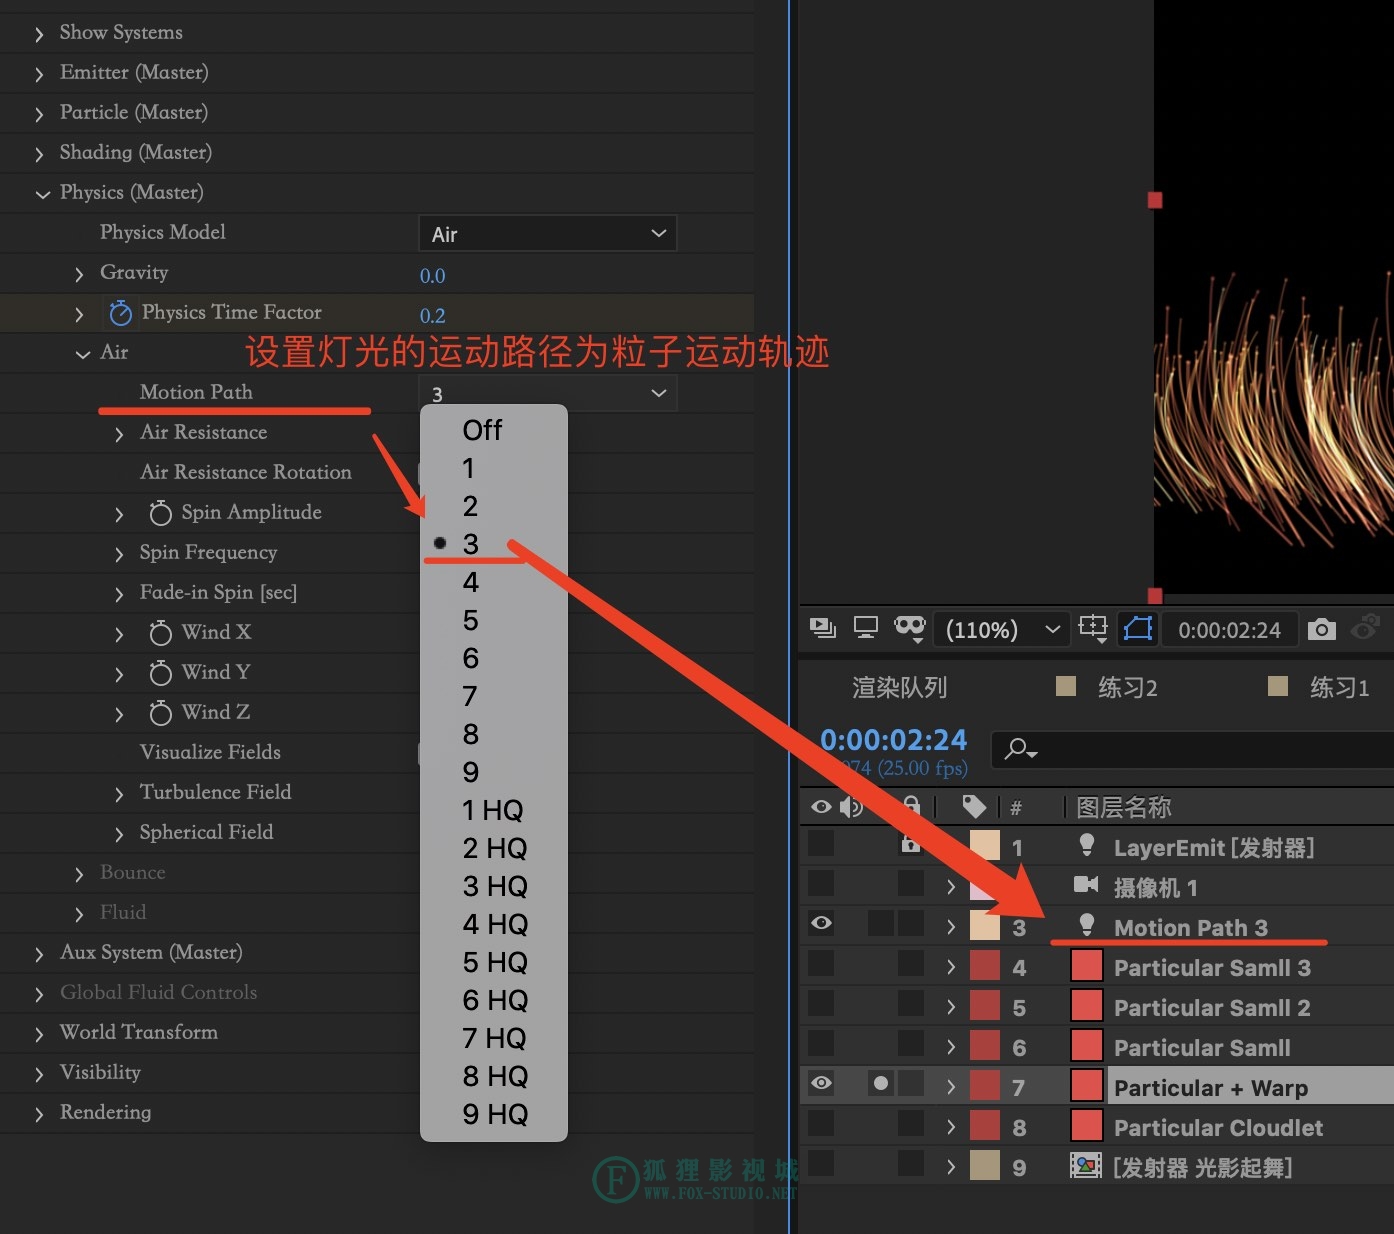Click the primary viewer monitor icon
The height and width of the screenshot is (1234, 1394).
click(866, 629)
